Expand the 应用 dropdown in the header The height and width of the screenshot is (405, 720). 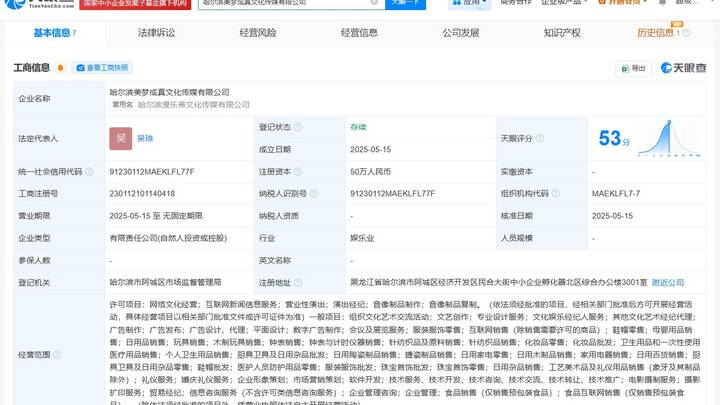(x=469, y=3)
